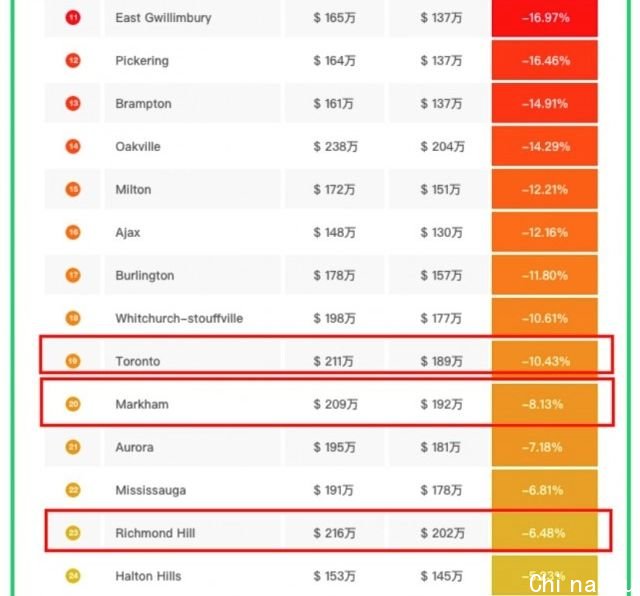
Task: Click the East Gwillimbury city name
Action: click(163, 18)
